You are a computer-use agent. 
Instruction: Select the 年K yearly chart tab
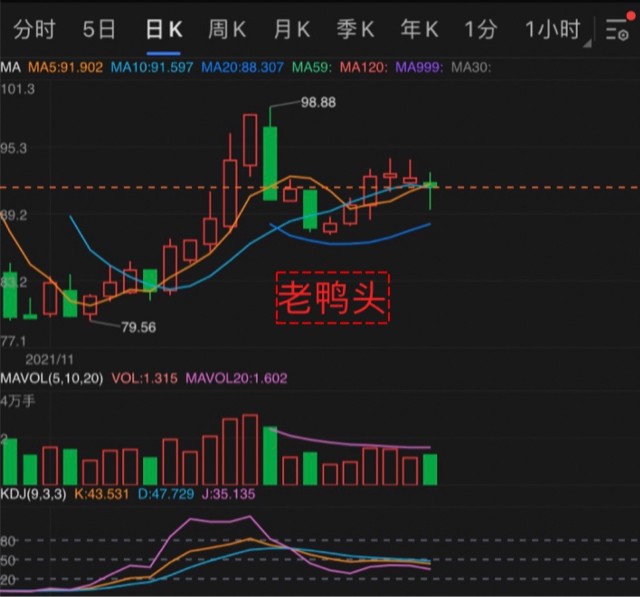pyautogui.click(x=419, y=30)
